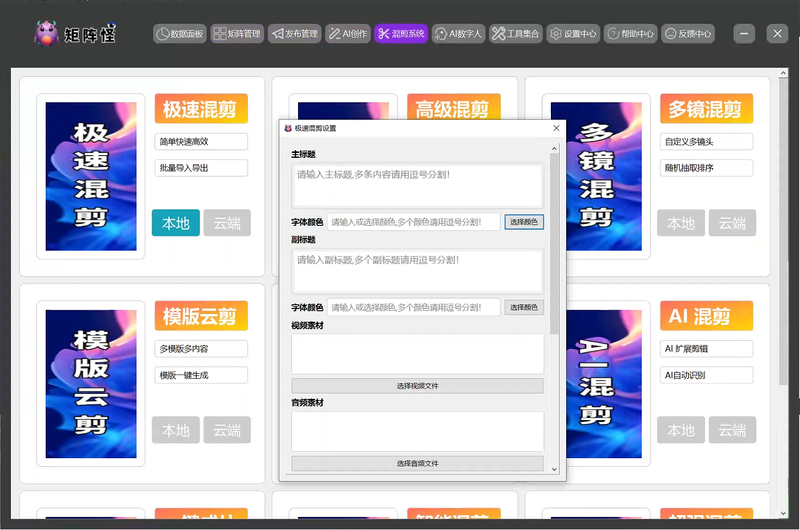This screenshot has width=800, height=530.
Task: Click 云端 under 多镜混剪
Action: 732,223
